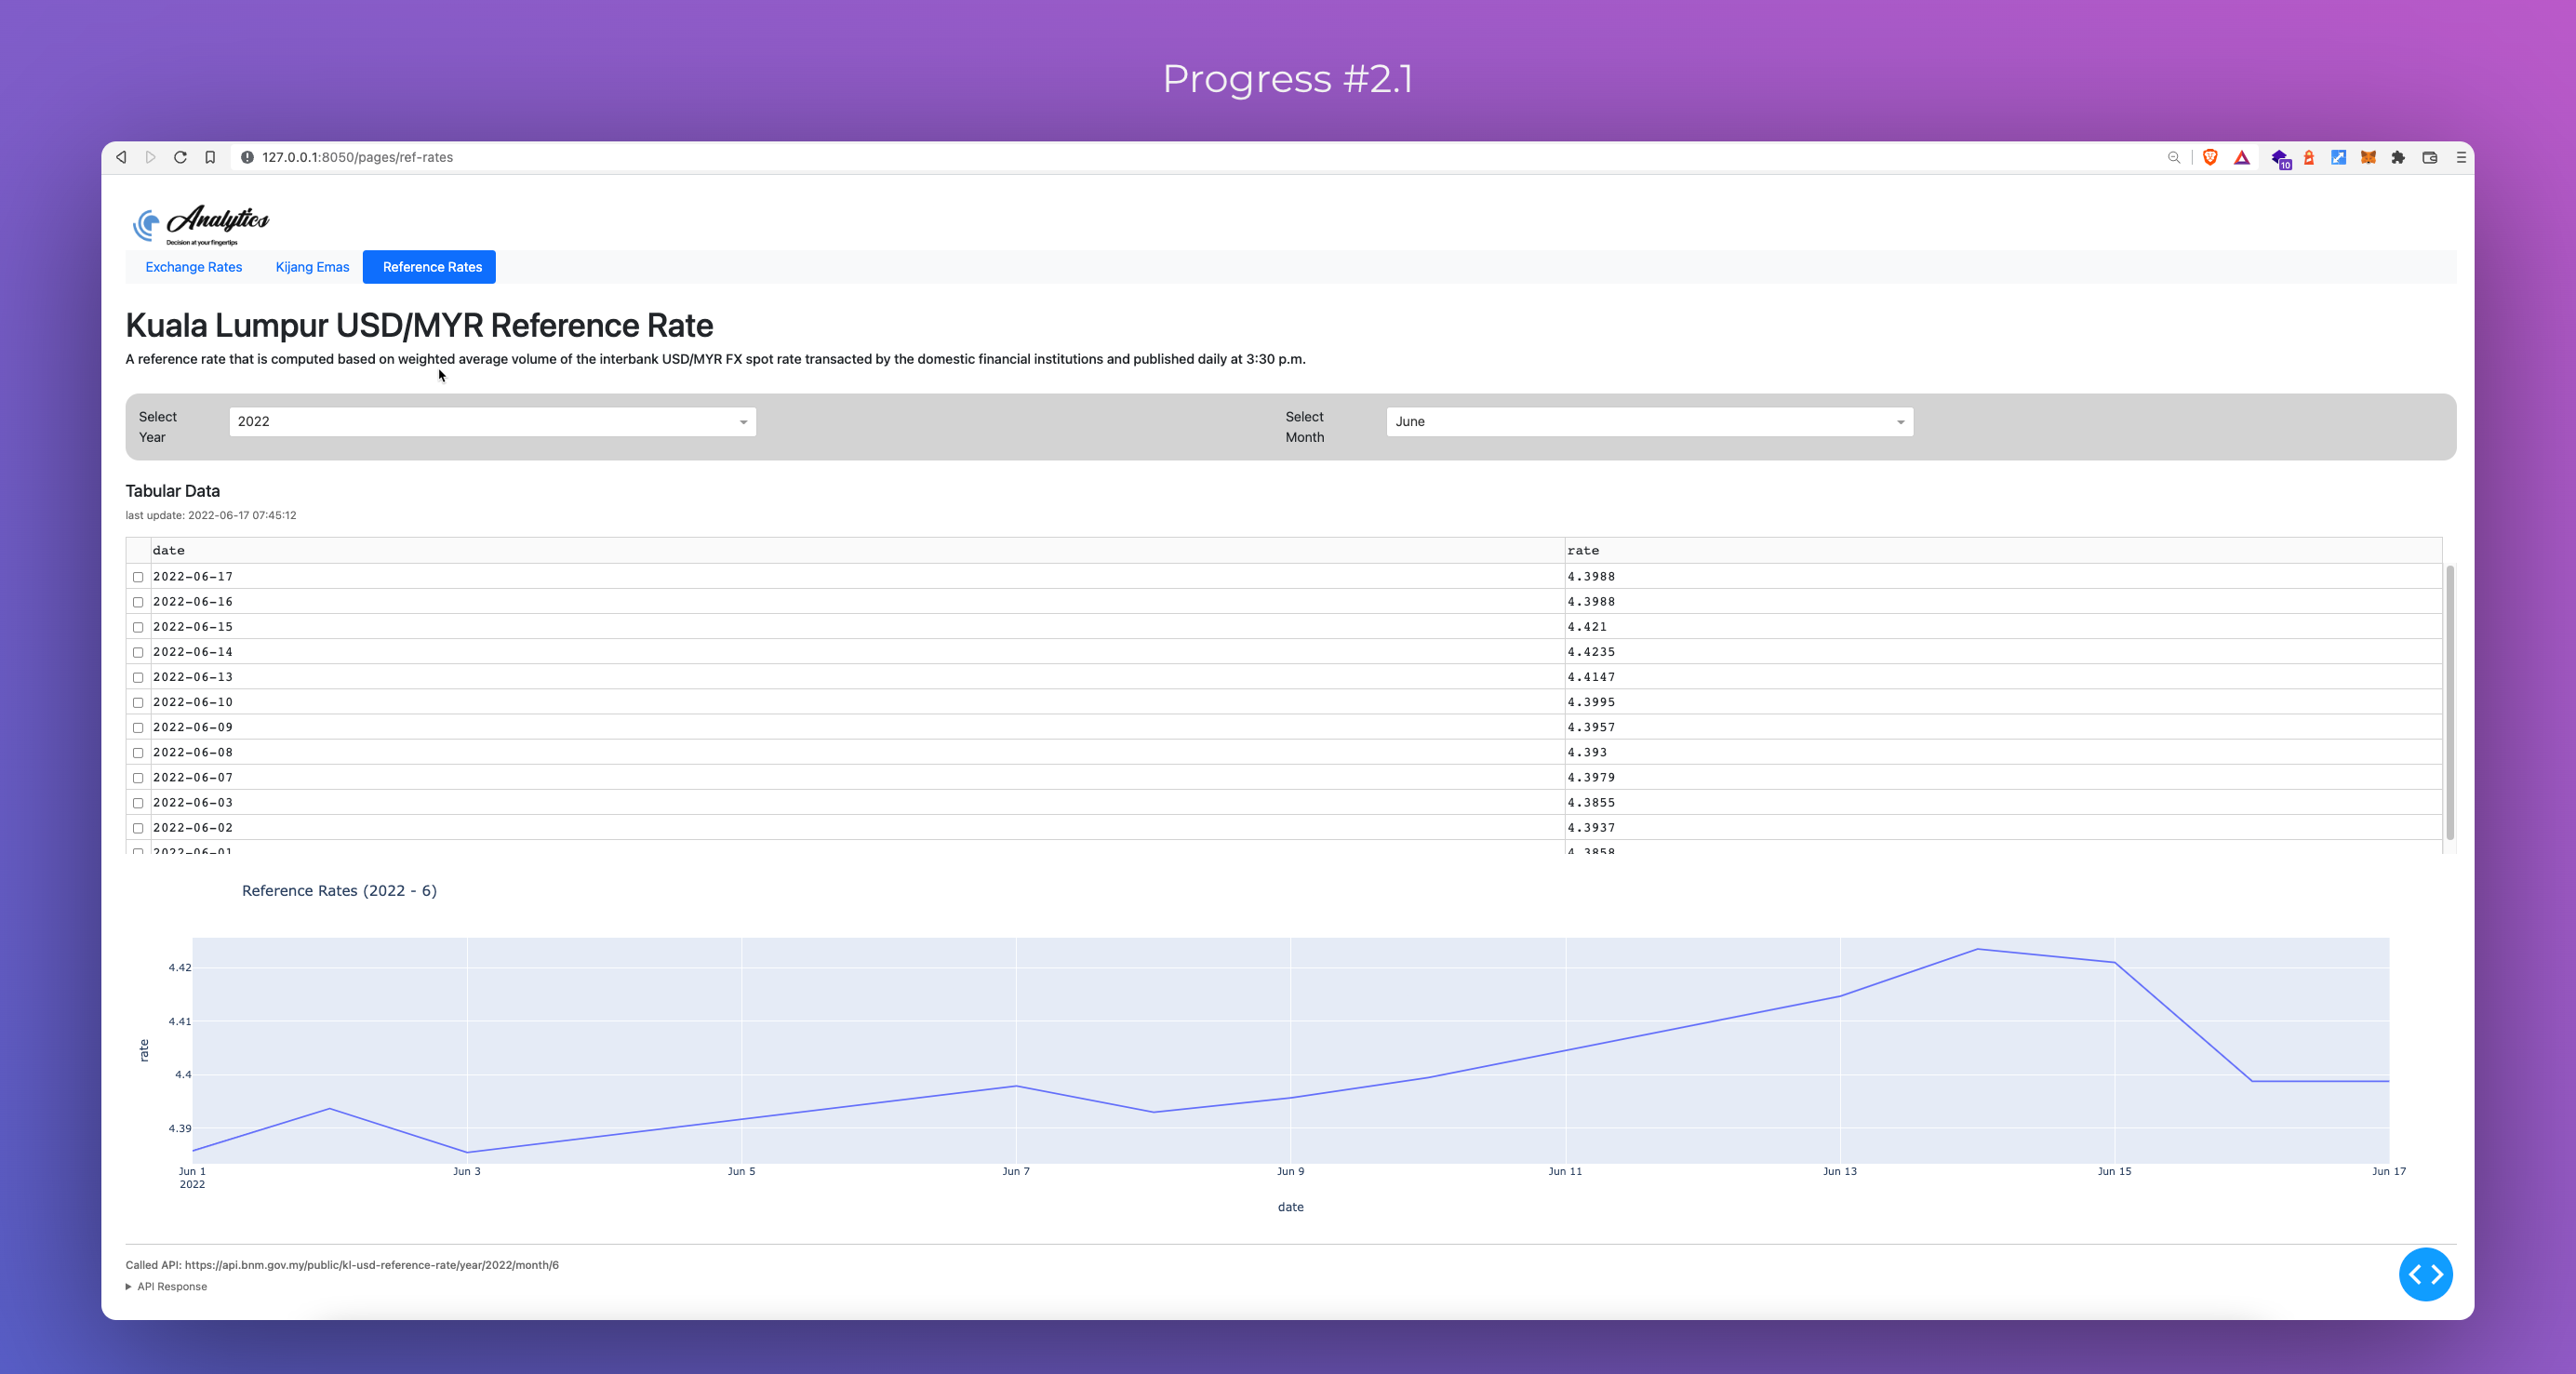Check the 2022-06-17 row checkbox
2576x1374 pixels.
click(x=138, y=577)
